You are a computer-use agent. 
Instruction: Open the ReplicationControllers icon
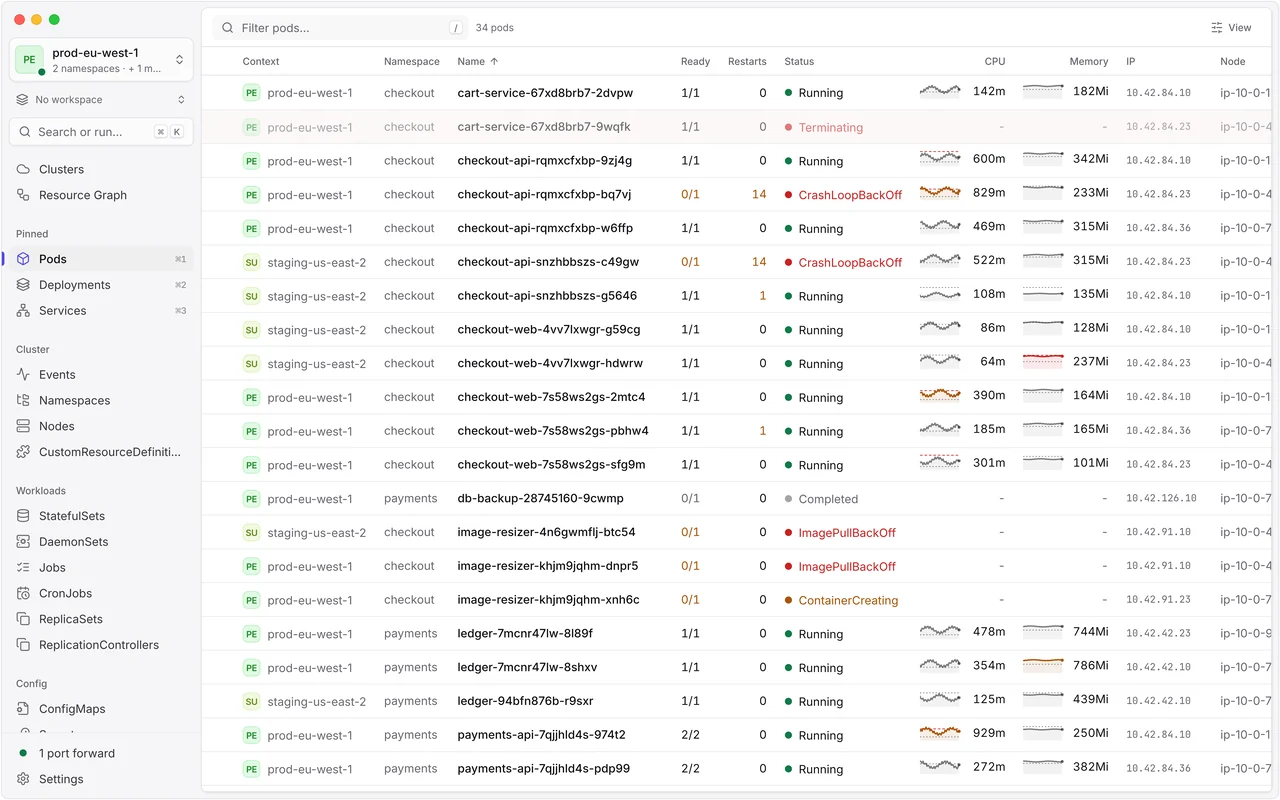[23, 645]
